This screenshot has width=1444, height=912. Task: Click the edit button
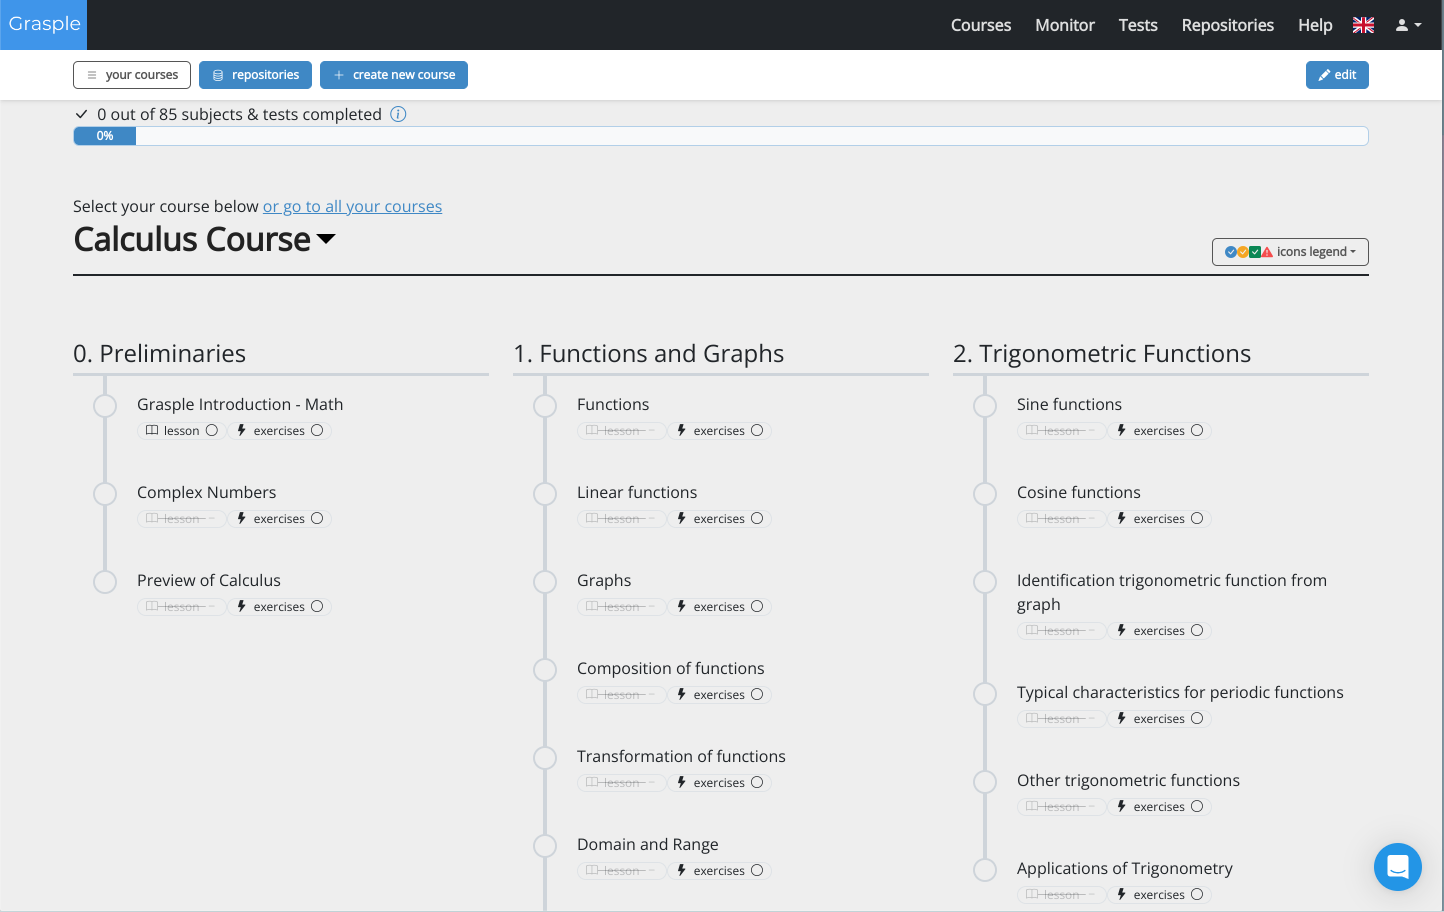point(1337,74)
